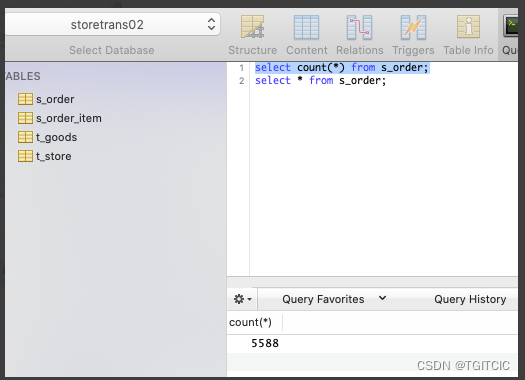Click the t_store table icon
The image size is (525, 380).
(x=25, y=156)
